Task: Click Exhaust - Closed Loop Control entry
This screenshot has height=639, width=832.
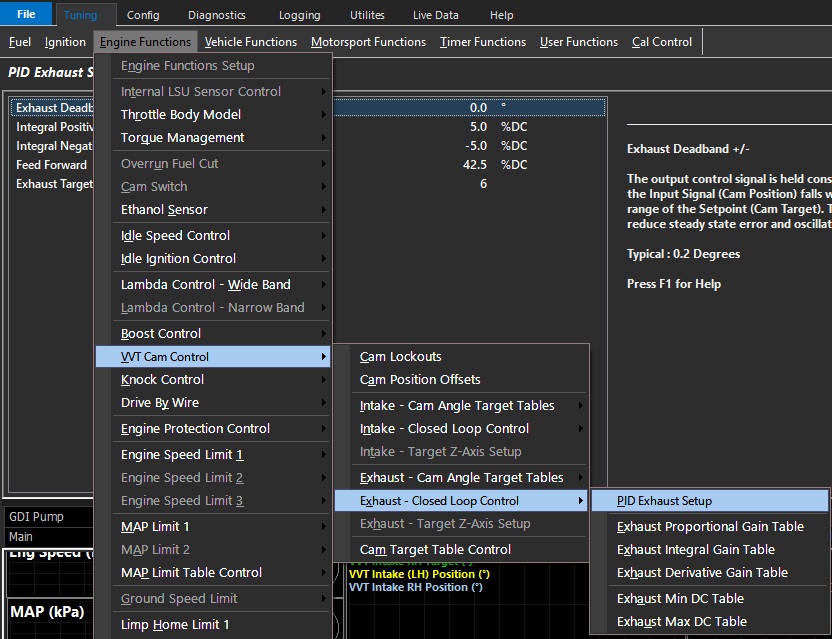Action: [462, 500]
